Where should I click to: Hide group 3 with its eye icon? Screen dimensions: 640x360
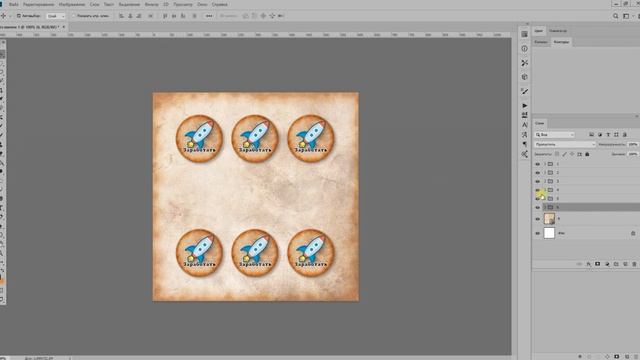click(538, 181)
